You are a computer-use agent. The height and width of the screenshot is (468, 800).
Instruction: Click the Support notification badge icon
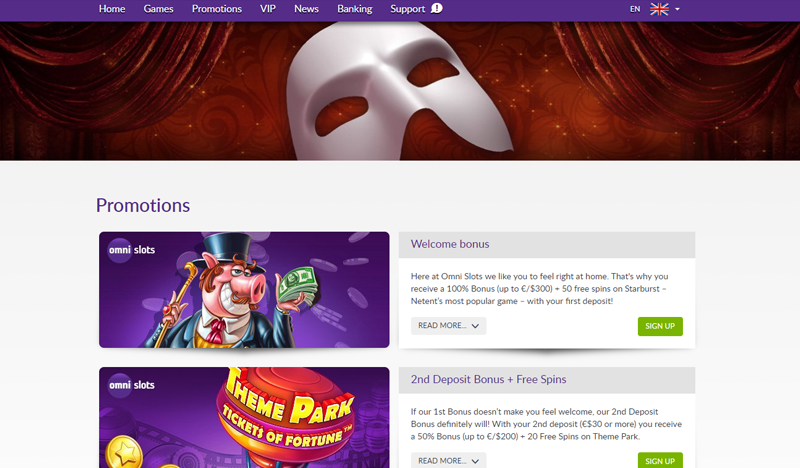pos(437,9)
